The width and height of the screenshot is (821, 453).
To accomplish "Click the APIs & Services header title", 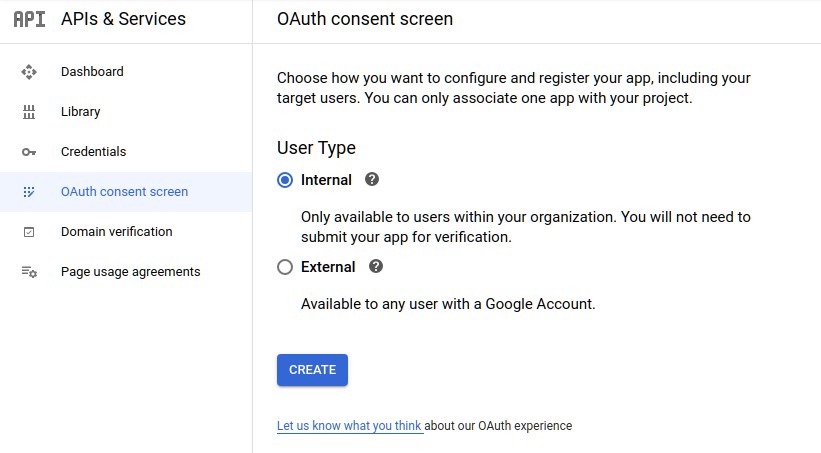I will (124, 19).
